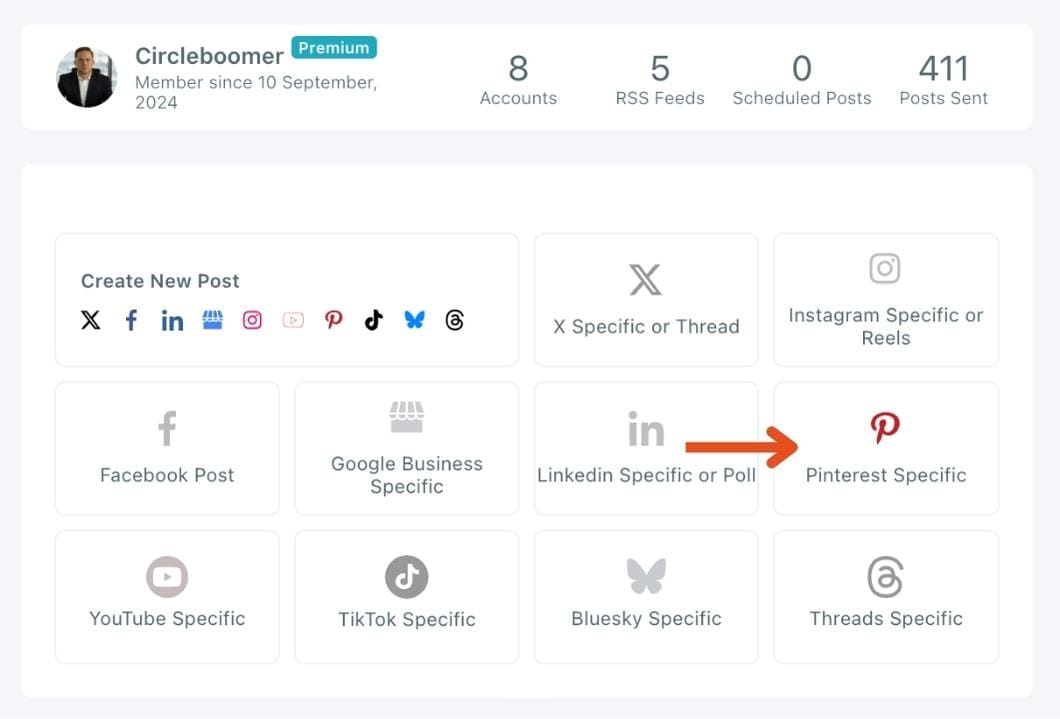
Task: Click the X icon under Create New Post
Action: [91, 320]
